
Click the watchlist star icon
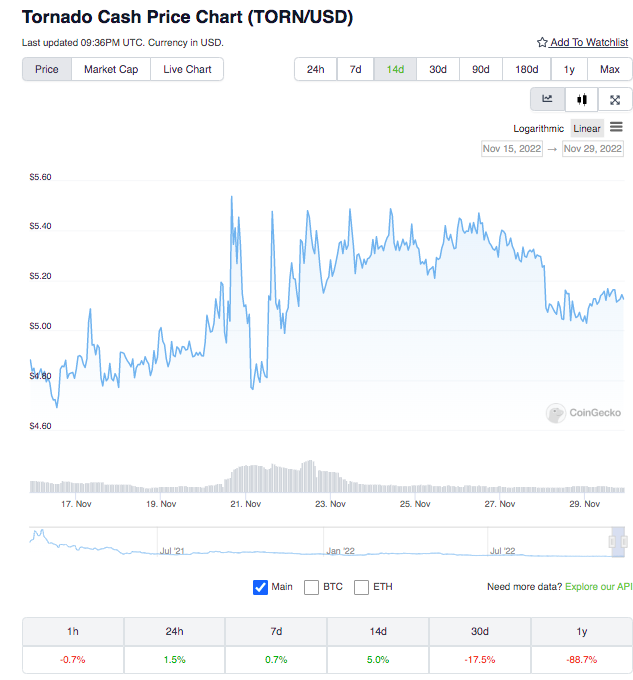coord(542,42)
